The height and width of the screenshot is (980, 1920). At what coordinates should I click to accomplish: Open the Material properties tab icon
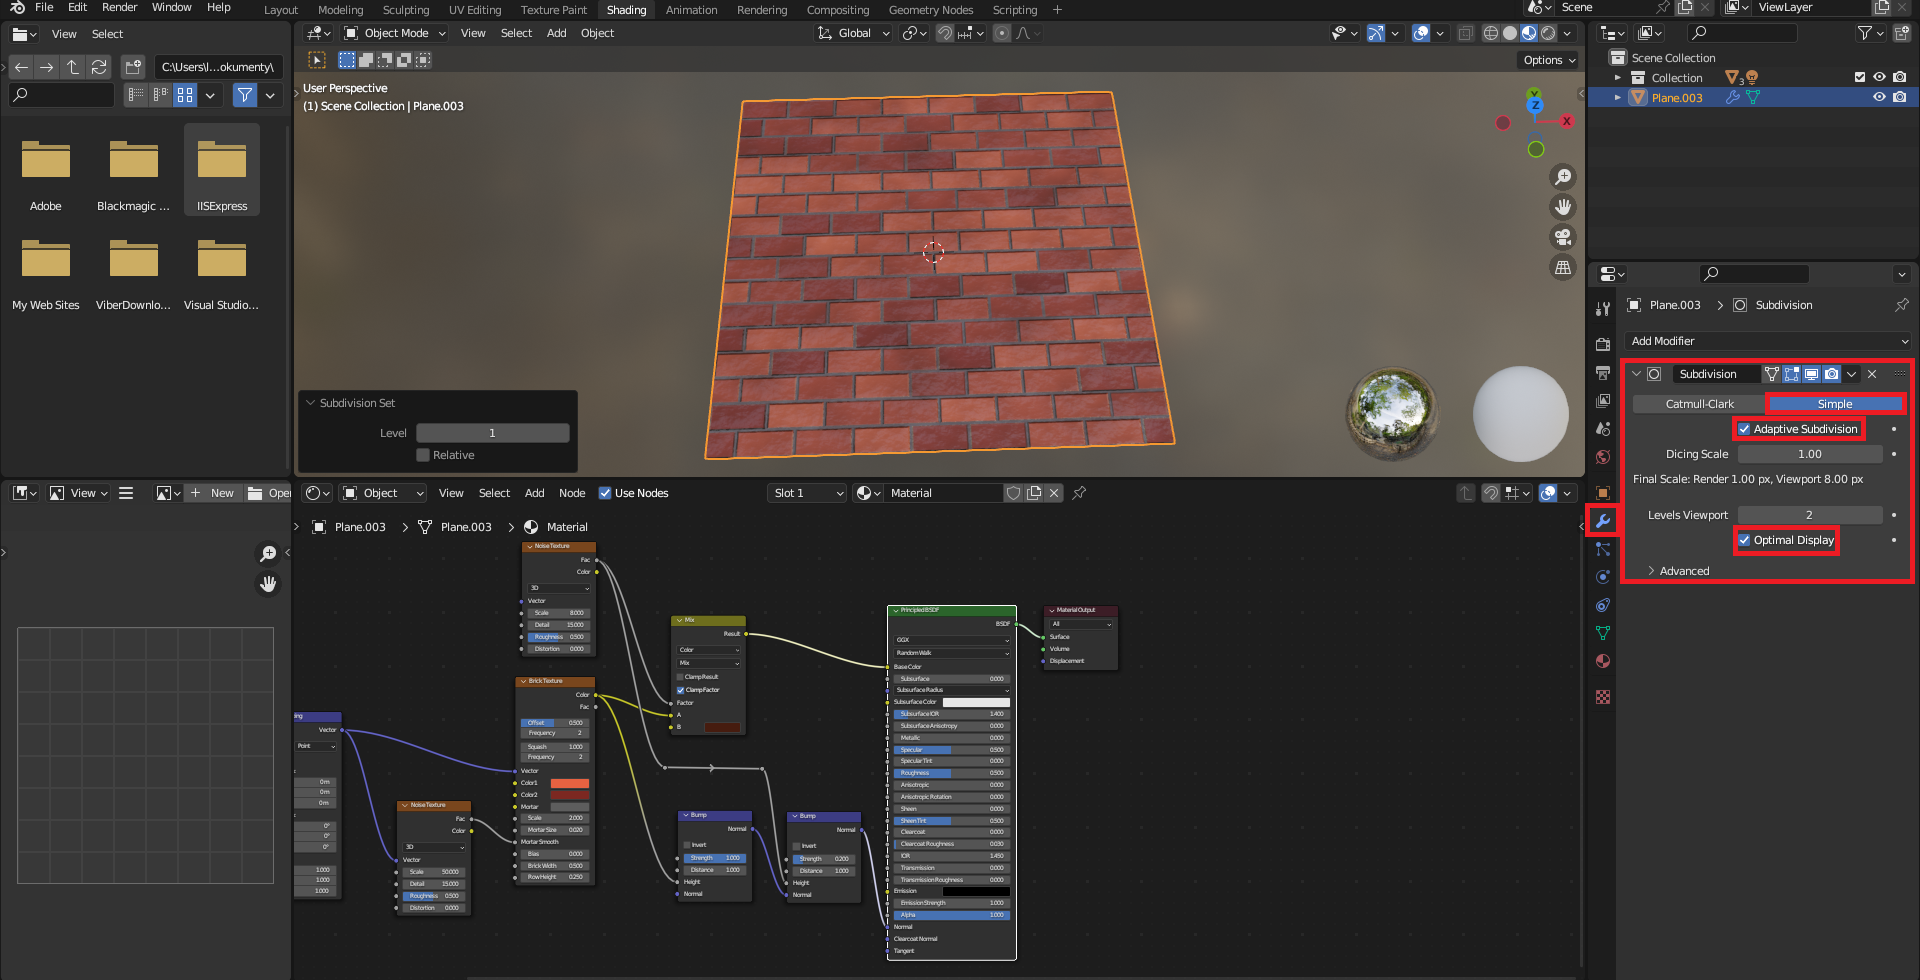1602,661
